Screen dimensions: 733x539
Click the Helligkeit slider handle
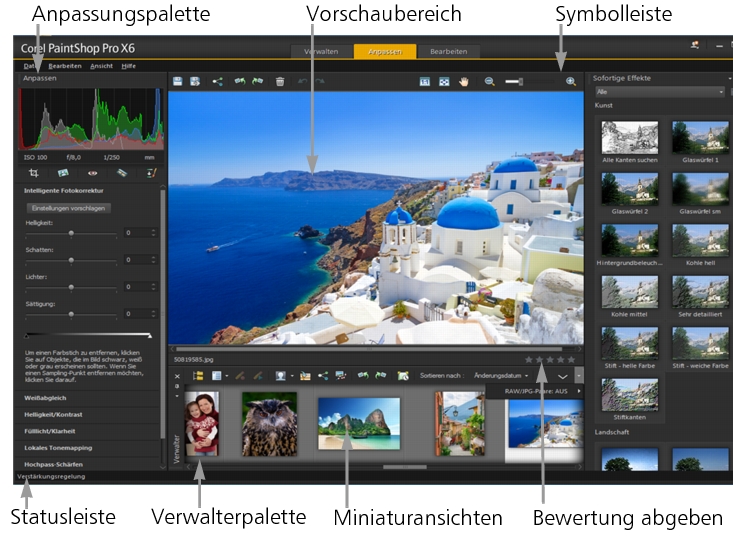(x=71, y=232)
